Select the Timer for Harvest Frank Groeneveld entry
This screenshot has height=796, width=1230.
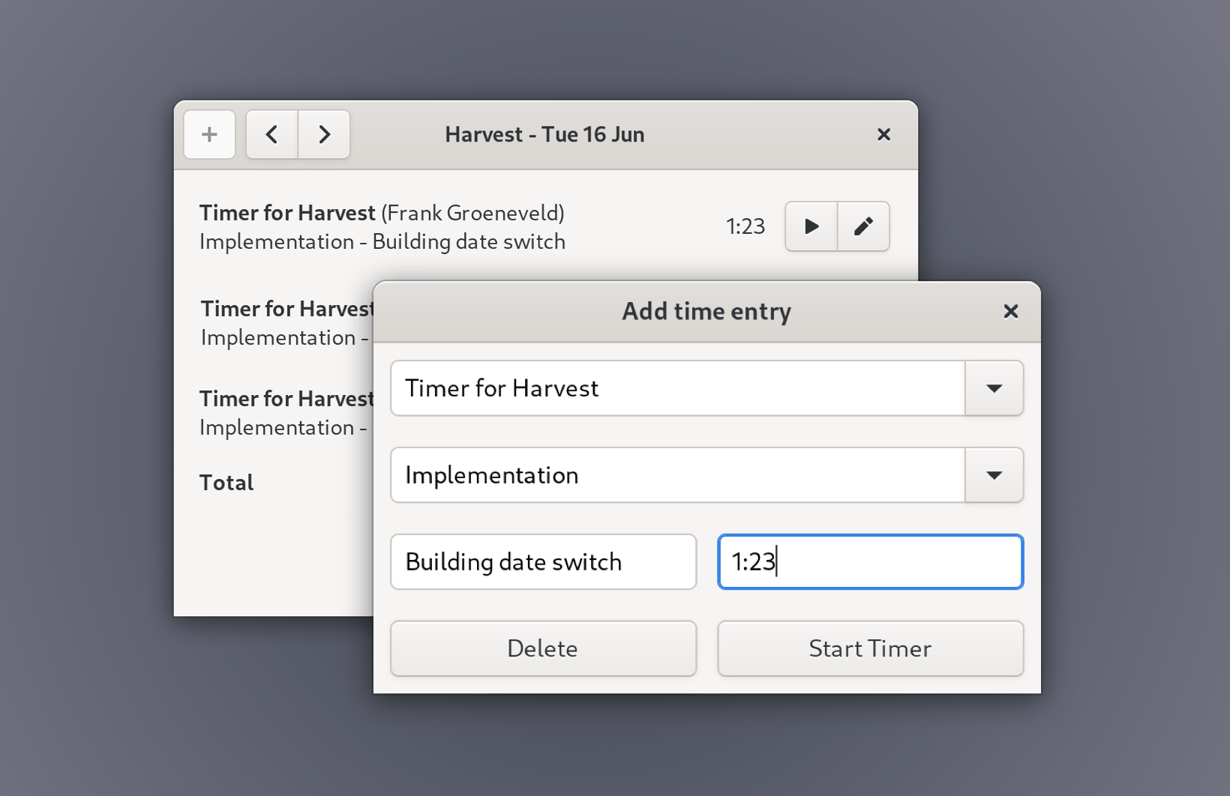(383, 227)
